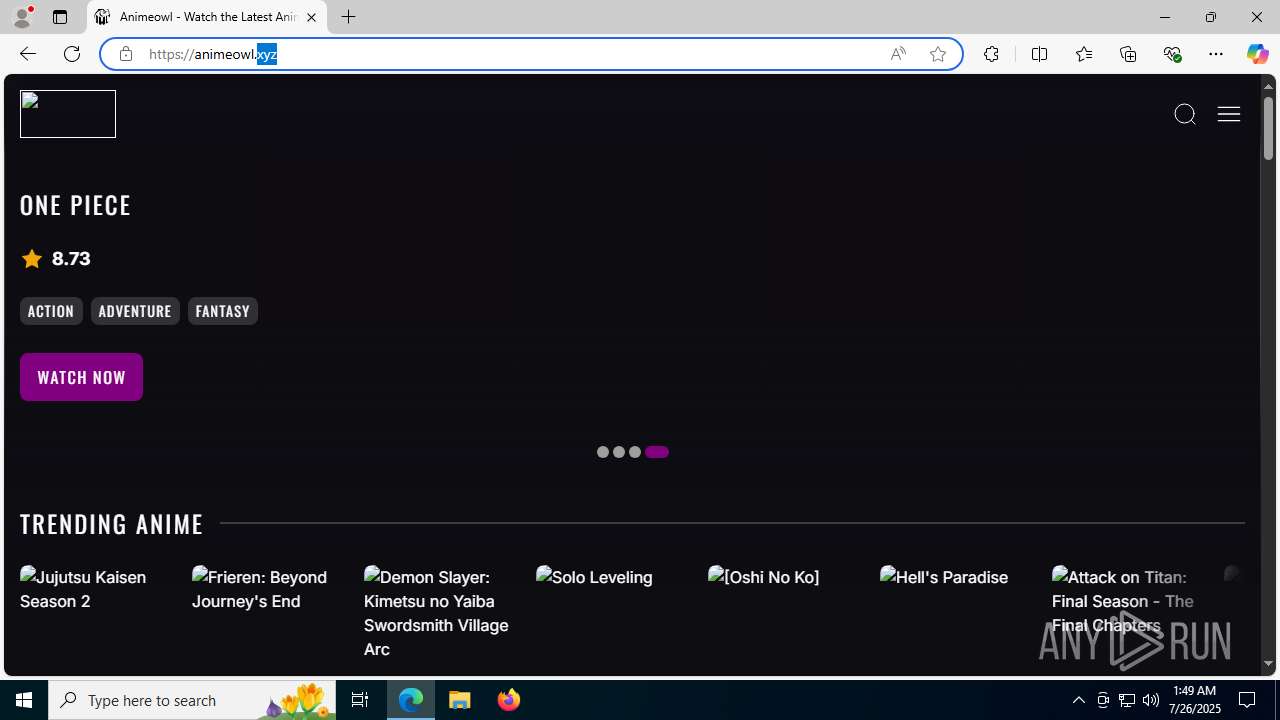1280x720 pixels.
Task: Launch the Copilot sidebar icon
Action: coord(1257,54)
